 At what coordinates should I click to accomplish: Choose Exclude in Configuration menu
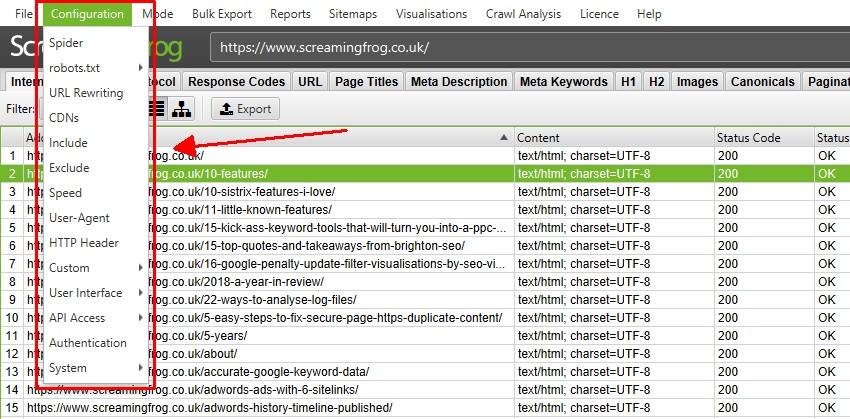coord(95,167)
